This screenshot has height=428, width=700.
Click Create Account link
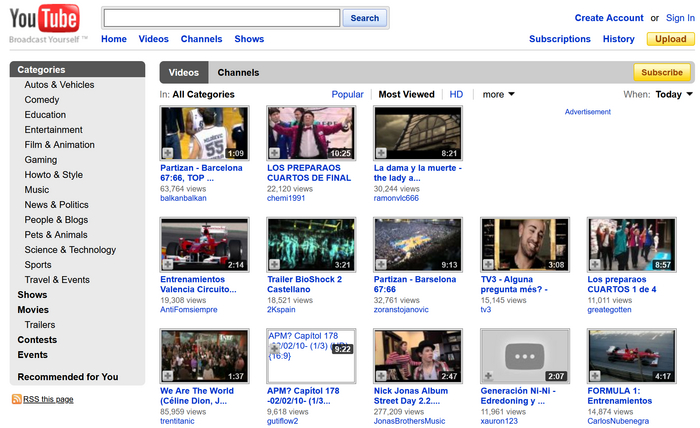click(609, 18)
